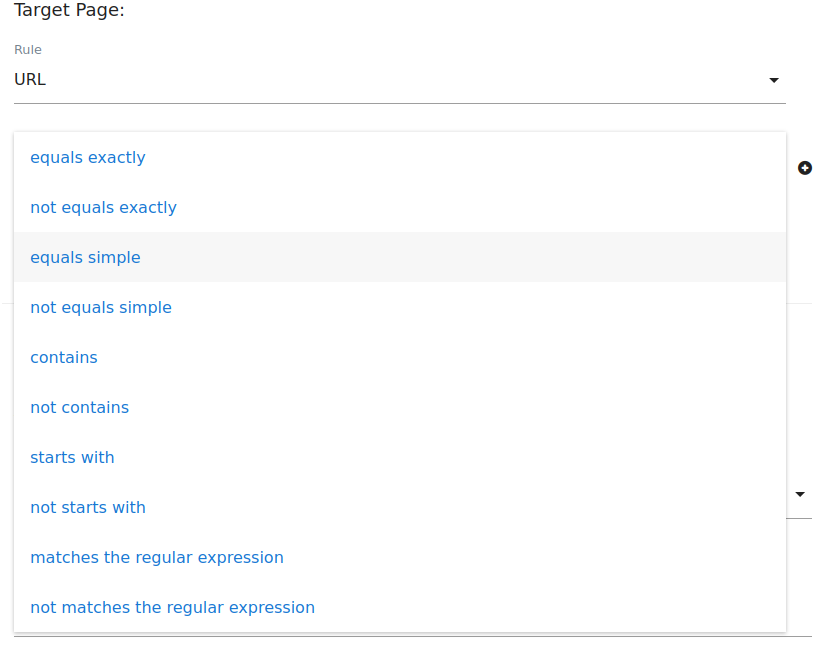
Task: Select the "equals exactly" option
Action: (x=88, y=157)
